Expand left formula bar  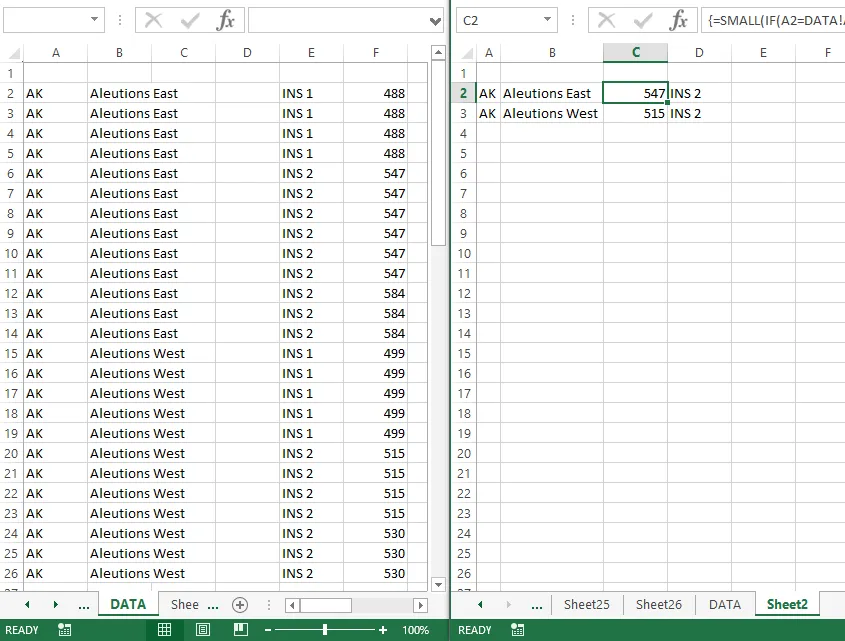click(x=435, y=22)
